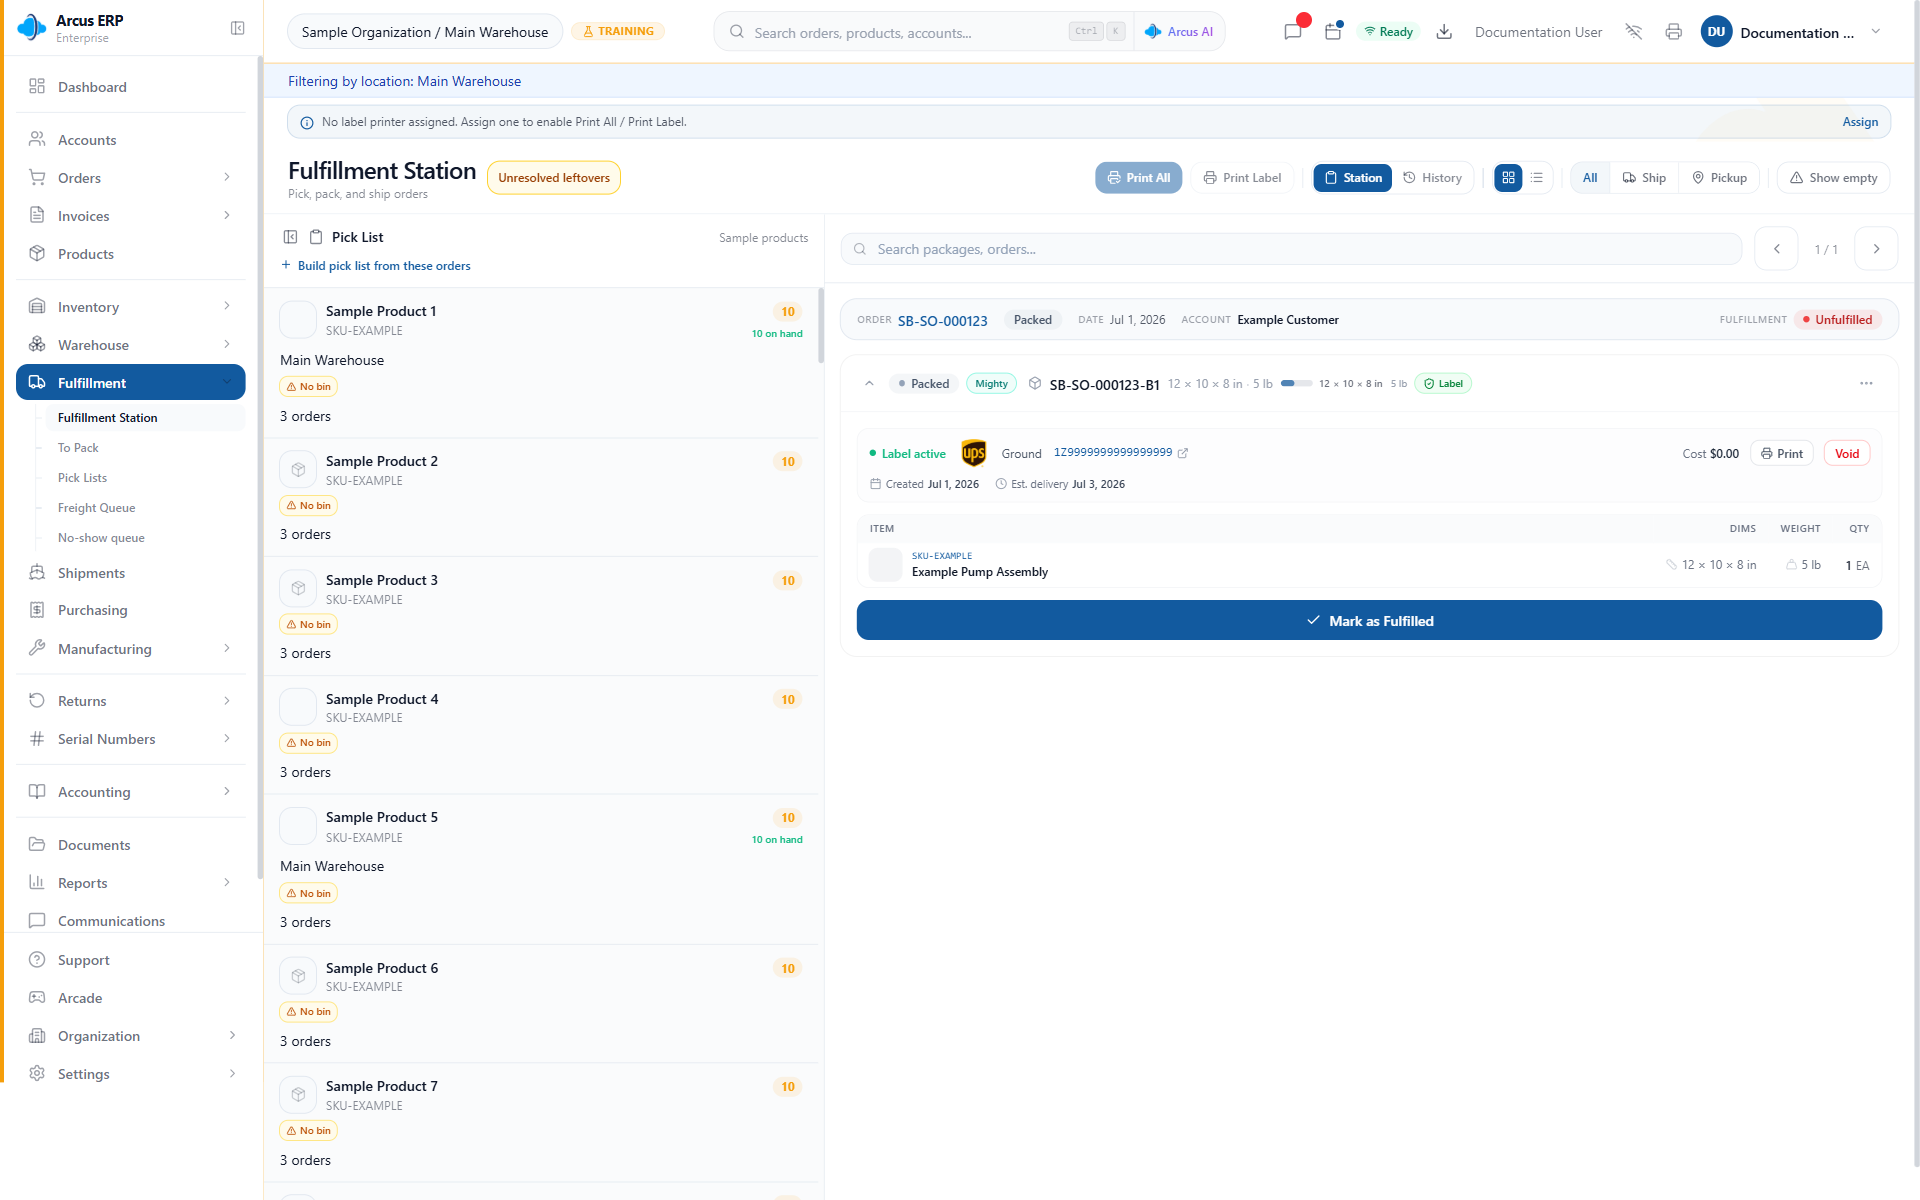Click the UPS carrier logo
This screenshot has width=1920, height=1200.
[x=974, y=453]
